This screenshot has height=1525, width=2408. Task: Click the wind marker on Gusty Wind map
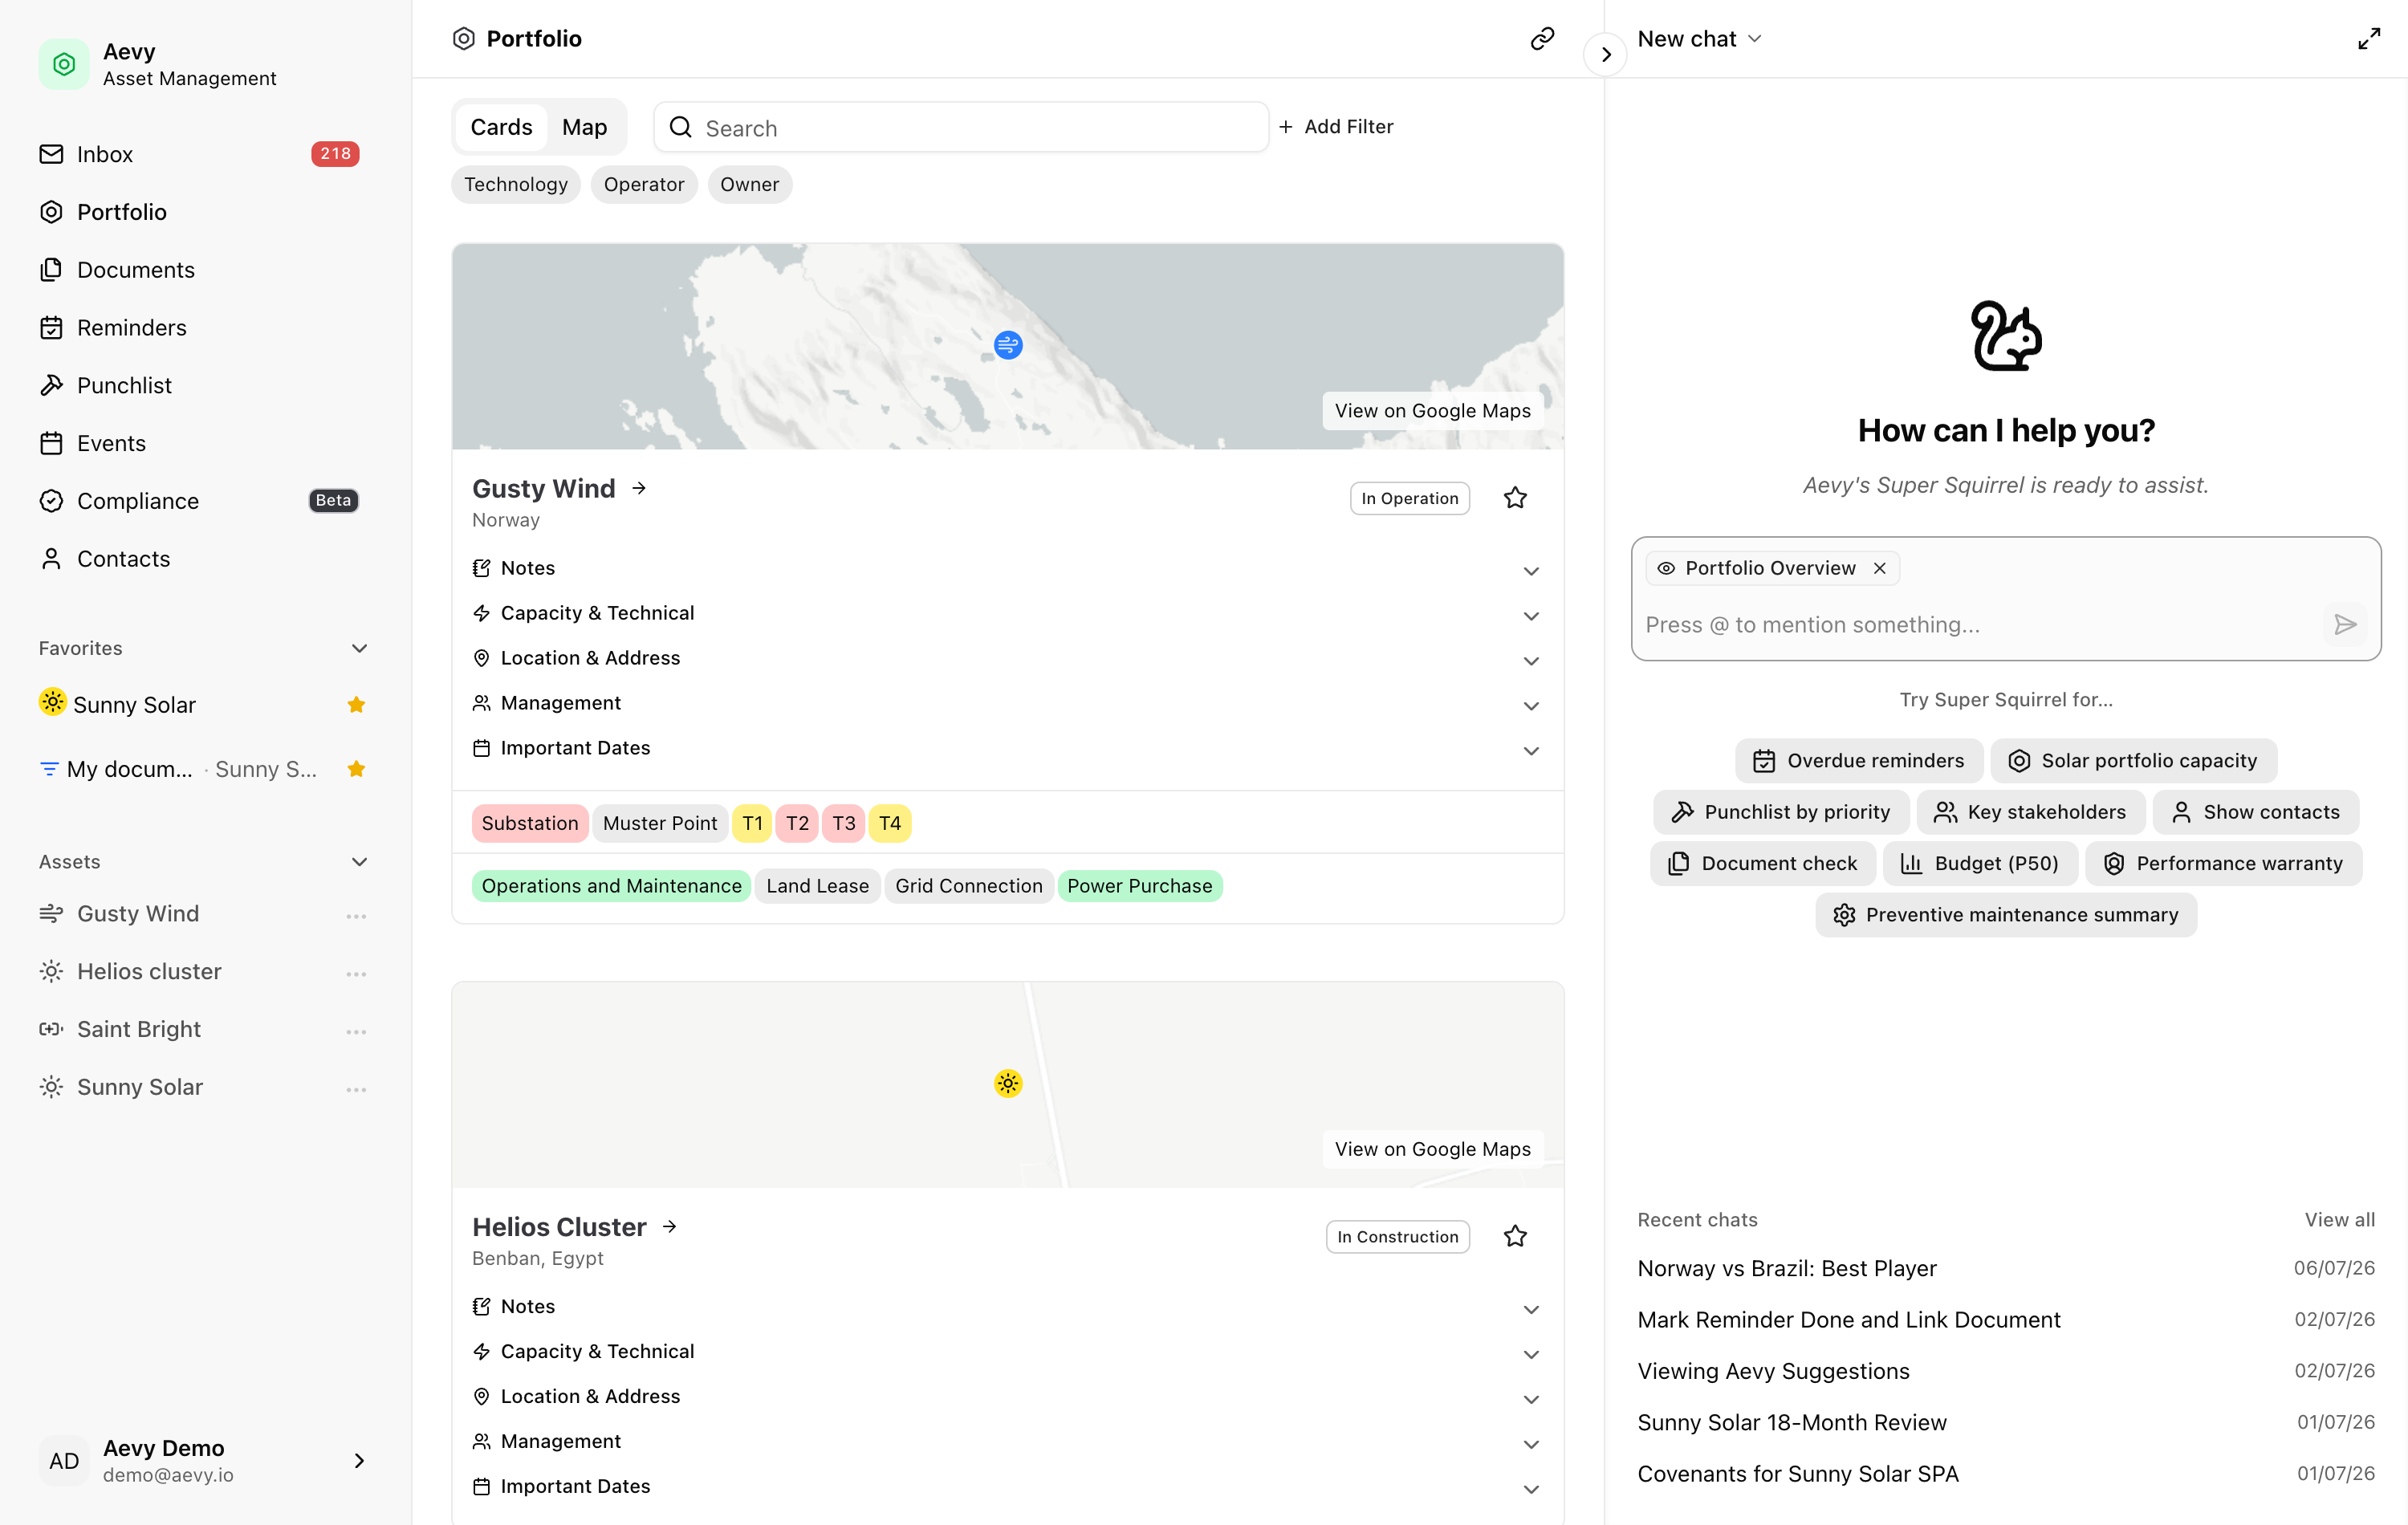(x=1008, y=345)
